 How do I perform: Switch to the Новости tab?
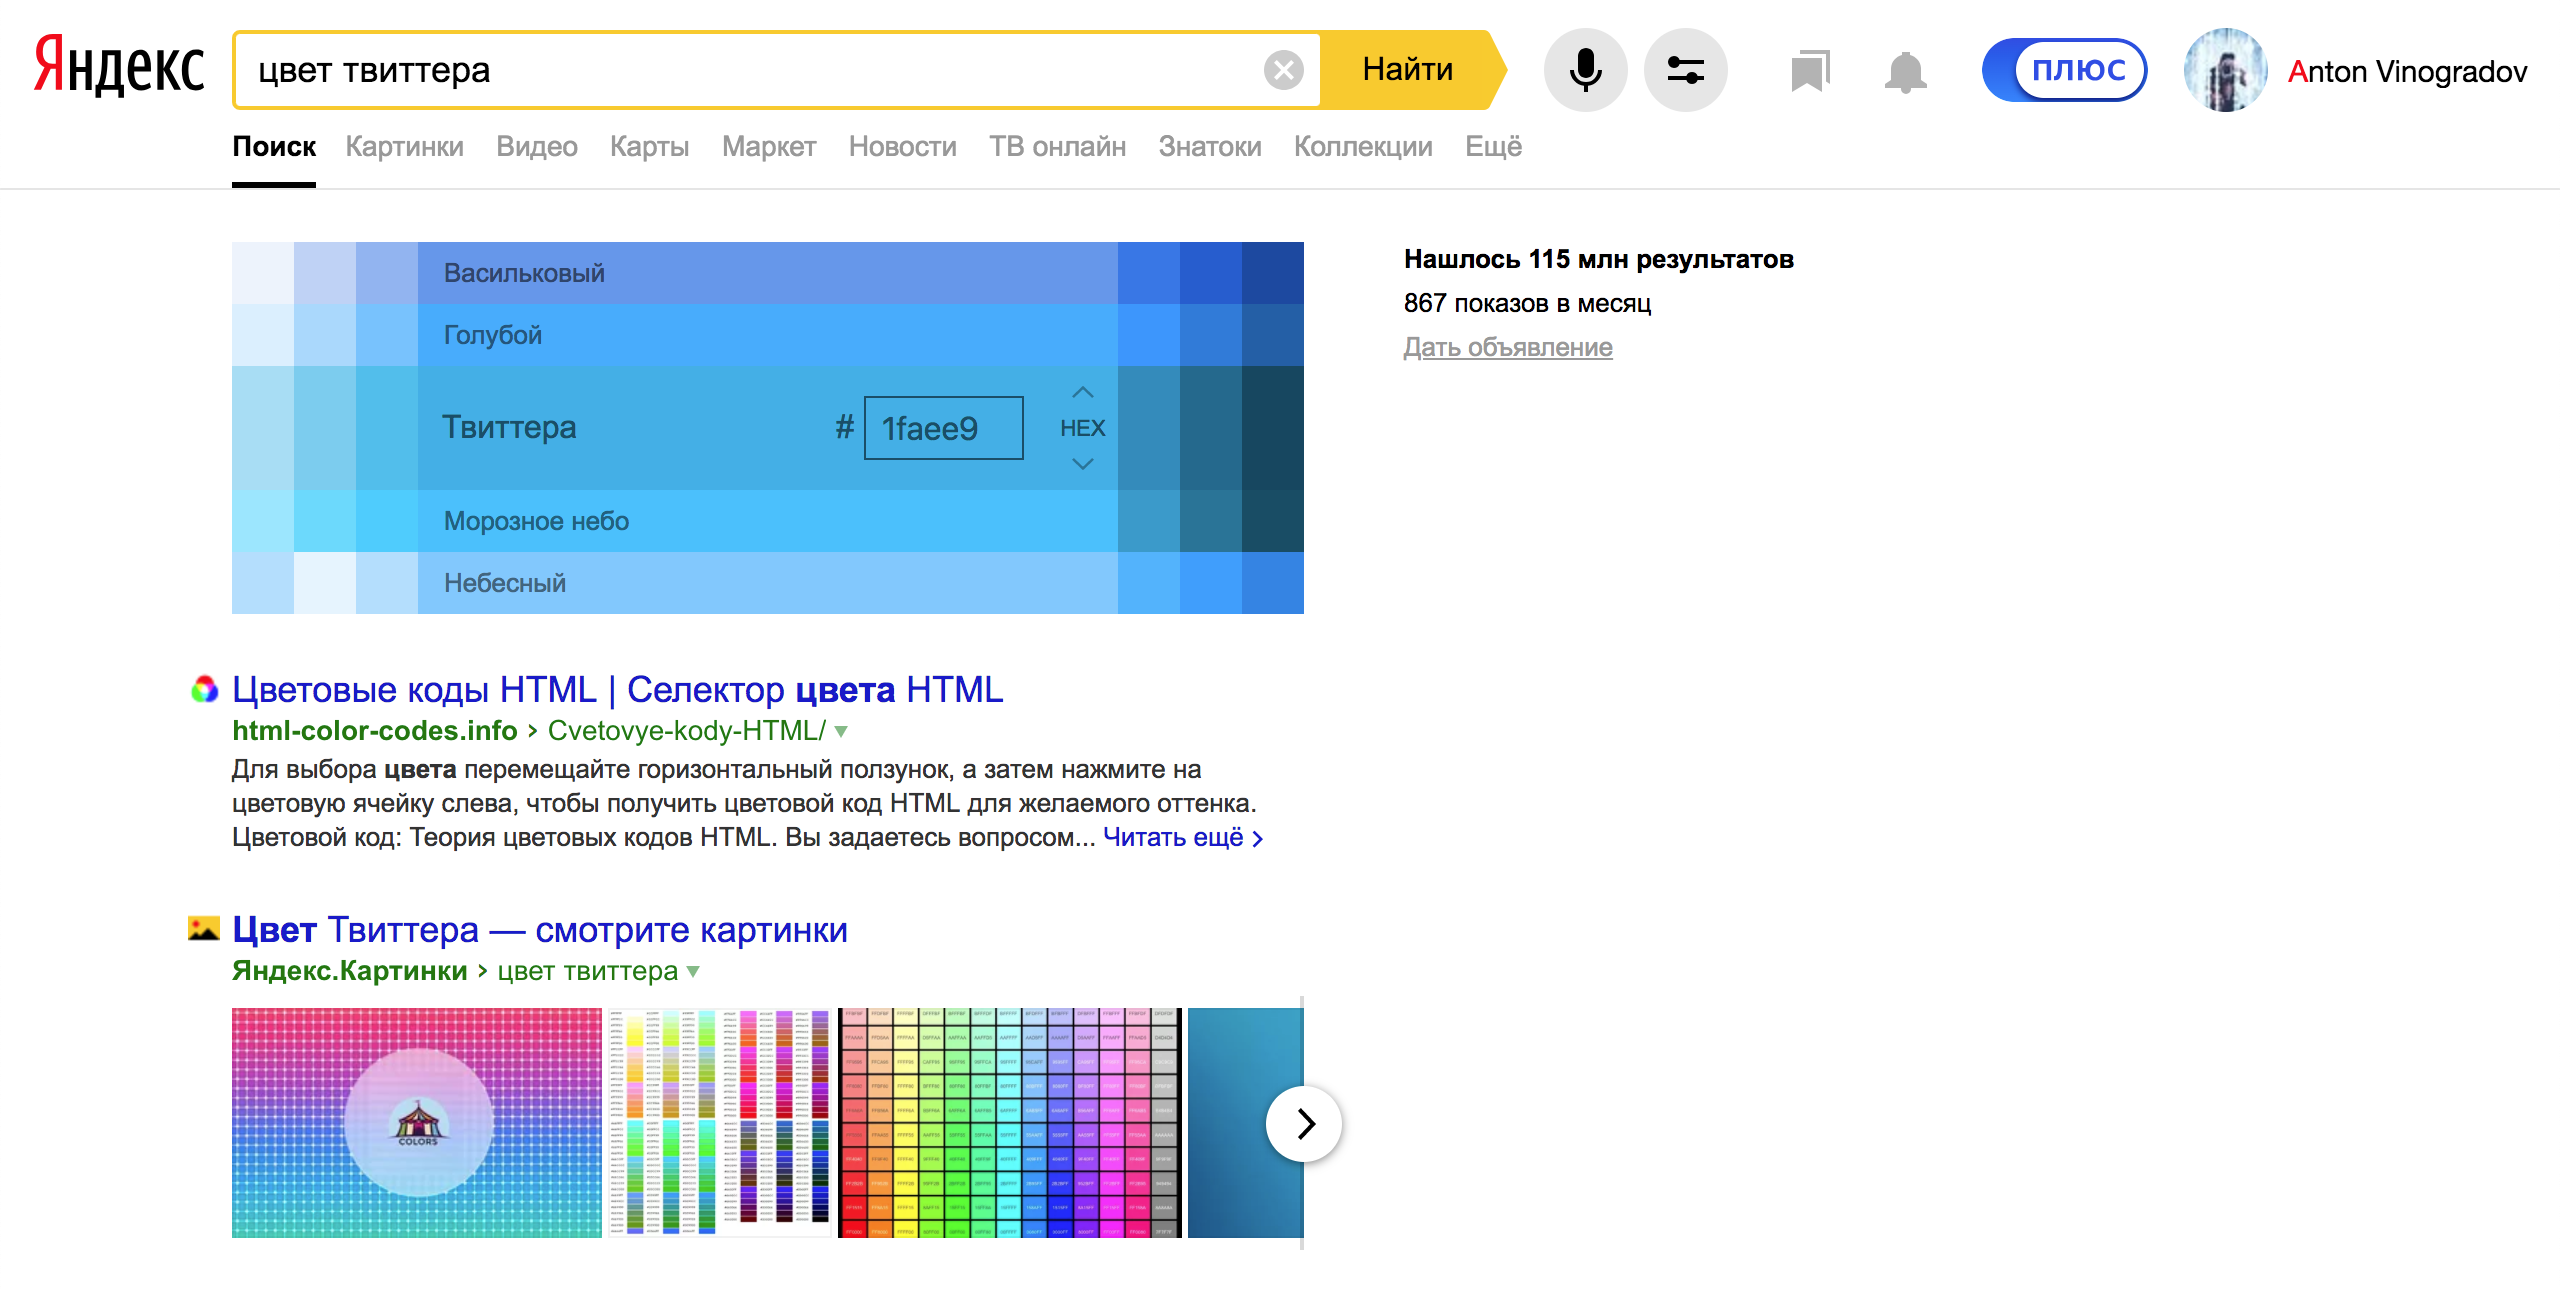pyautogui.click(x=902, y=146)
